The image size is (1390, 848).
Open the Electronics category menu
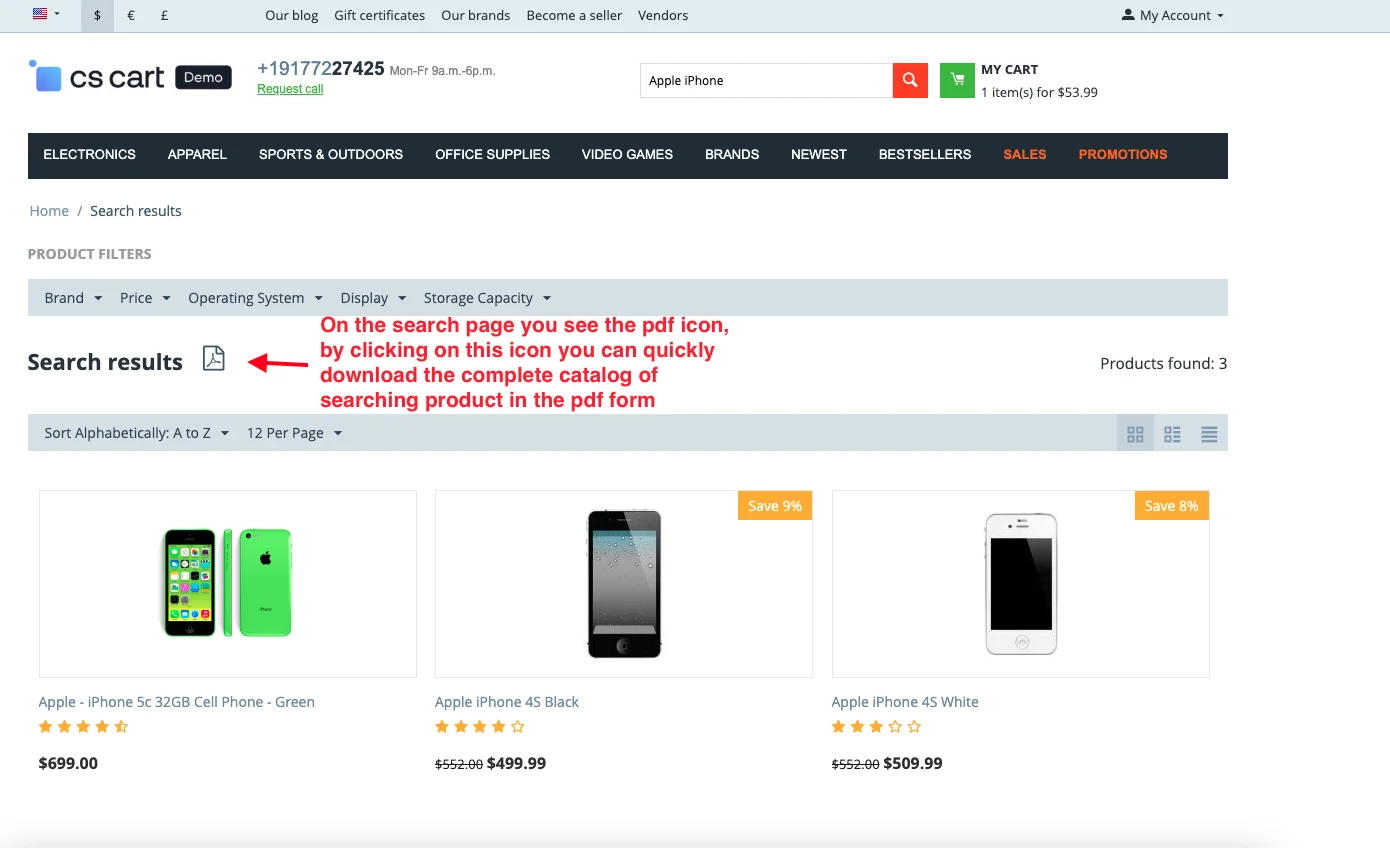(x=89, y=155)
